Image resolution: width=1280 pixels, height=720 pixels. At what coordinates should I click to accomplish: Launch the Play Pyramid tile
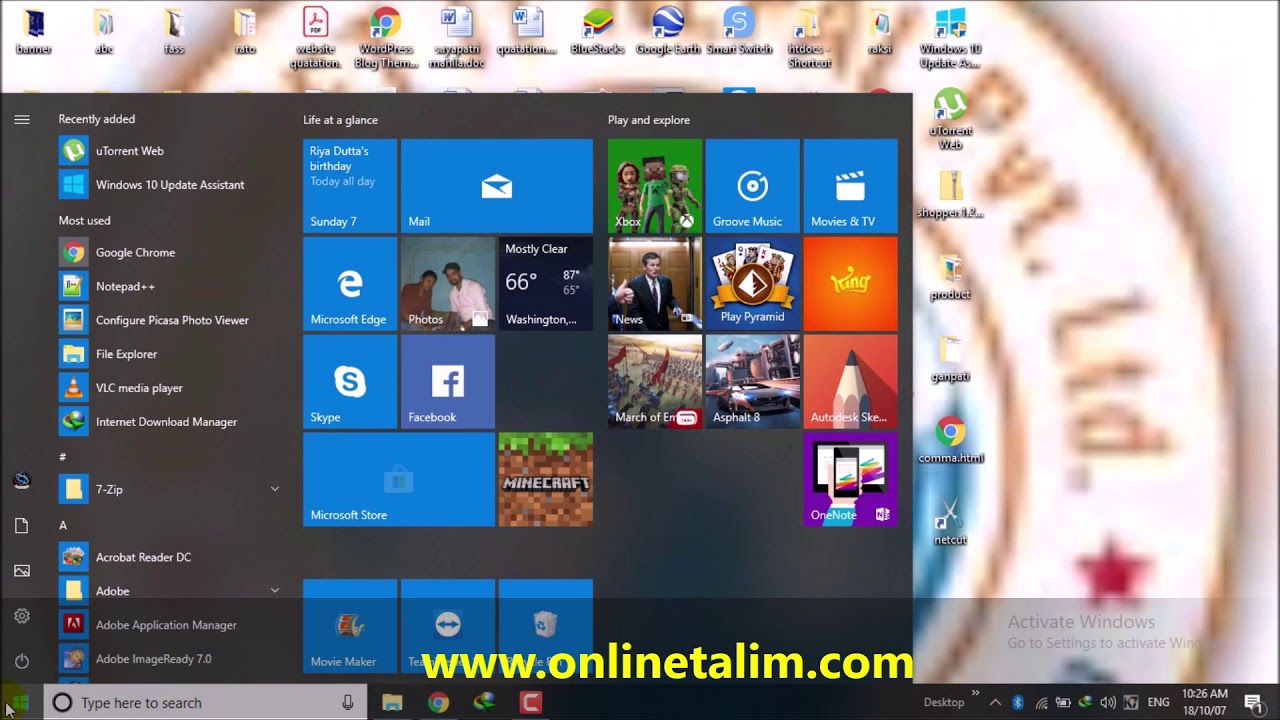pyautogui.click(x=753, y=284)
